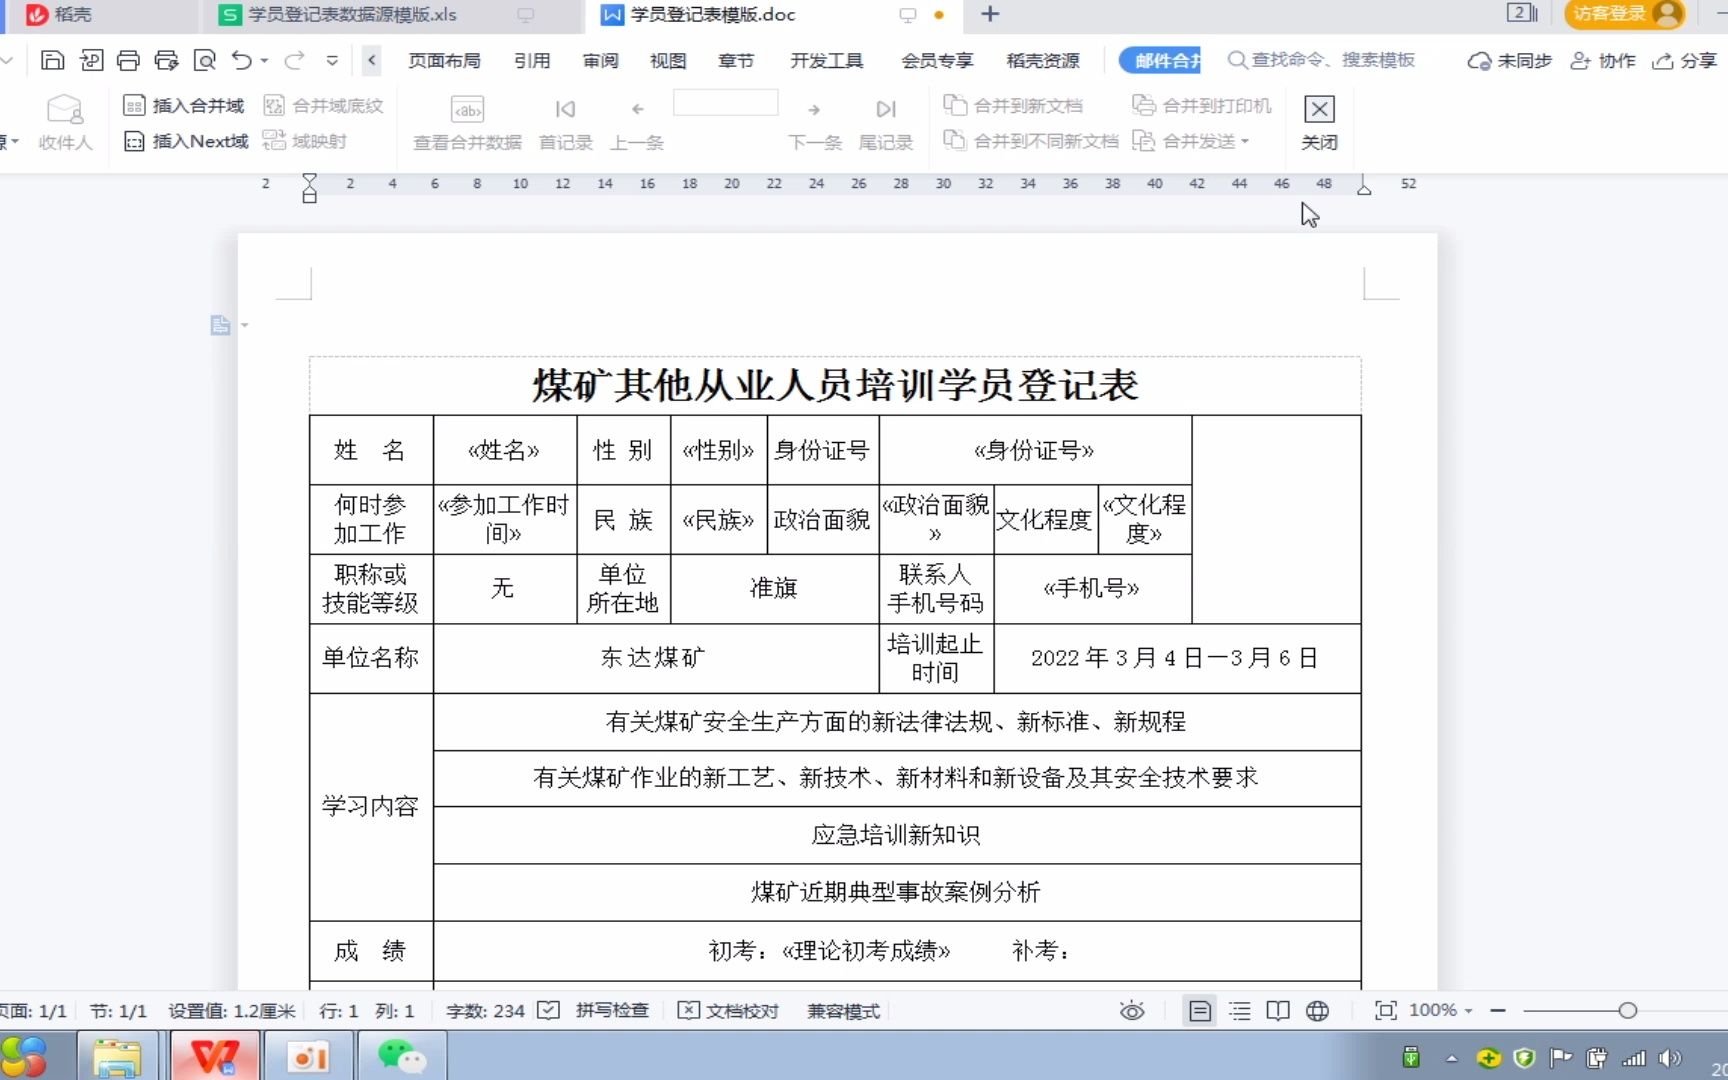This screenshot has width=1728, height=1080.
Task: Click the window count indicator icon
Action: (1522, 13)
